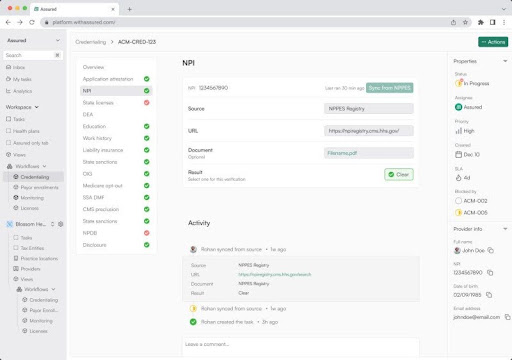Click the Leave a comment field
This screenshot has height=360, width=512.
coord(301,344)
